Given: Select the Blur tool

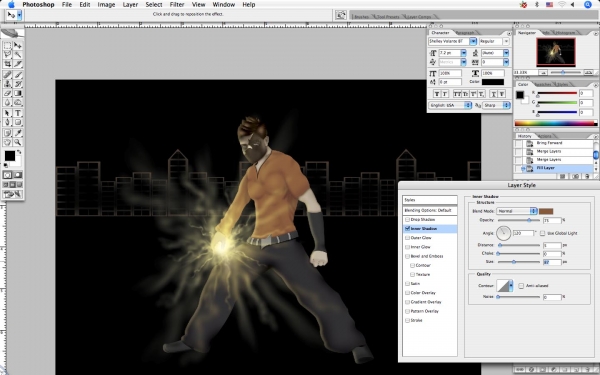Looking at the screenshot, I should 7,102.
